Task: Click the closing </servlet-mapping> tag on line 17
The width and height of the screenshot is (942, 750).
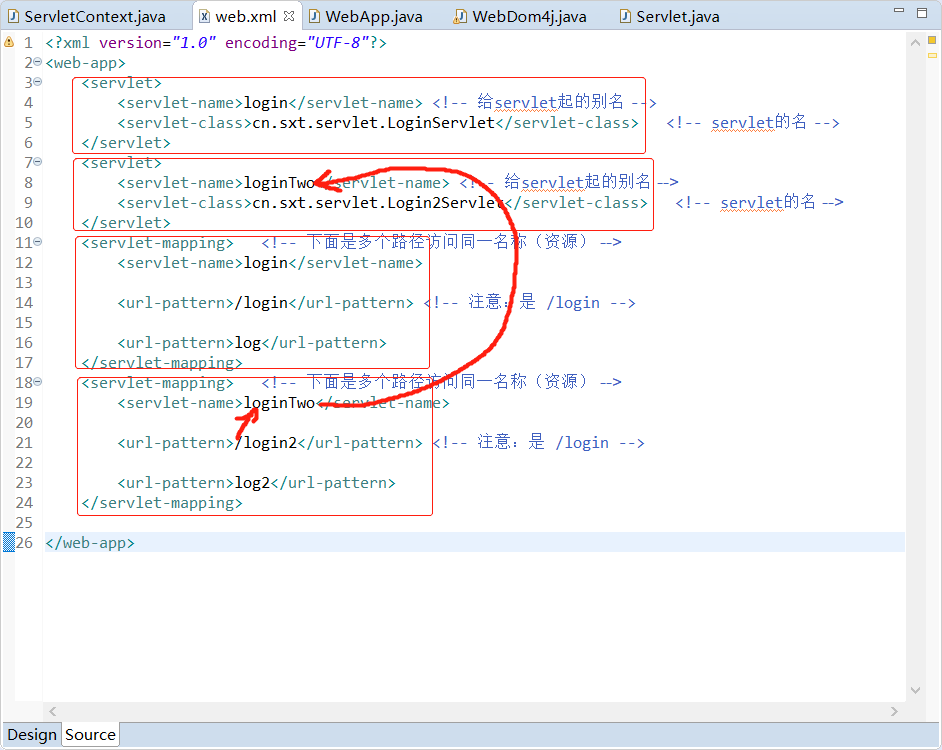Action: (162, 363)
